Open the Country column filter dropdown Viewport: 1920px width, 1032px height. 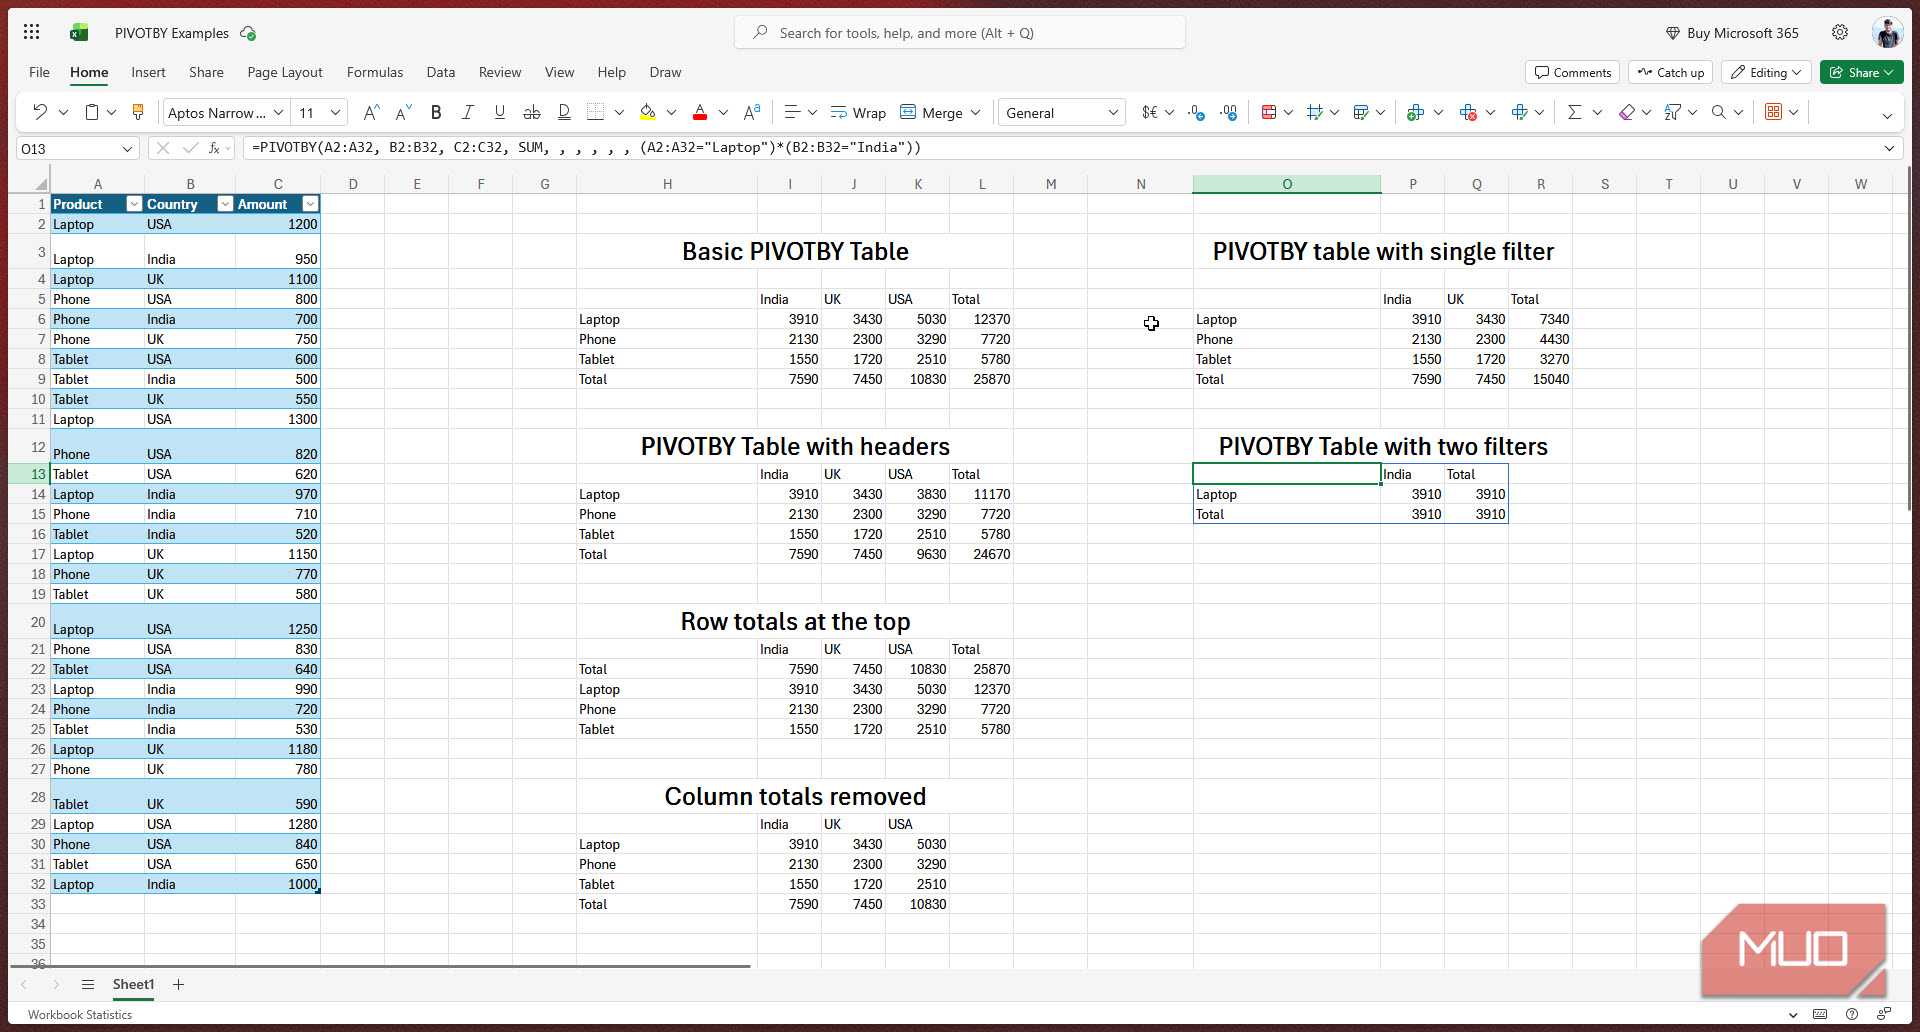(x=225, y=204)
